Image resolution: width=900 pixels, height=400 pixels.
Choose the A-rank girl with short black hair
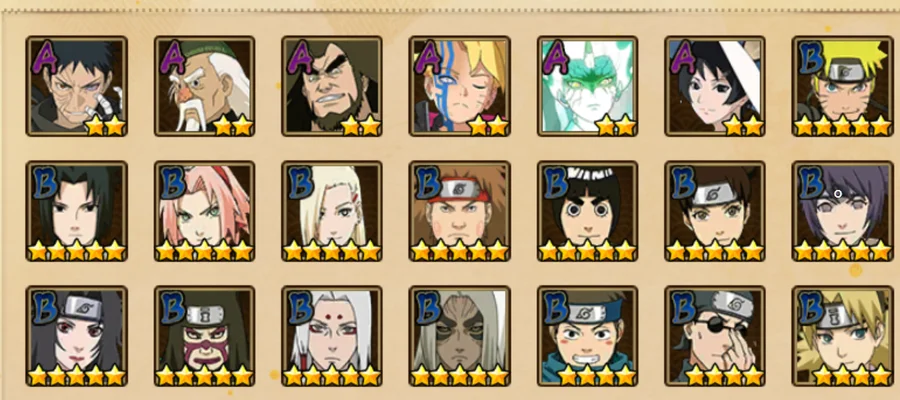click(x=715, y=86)
